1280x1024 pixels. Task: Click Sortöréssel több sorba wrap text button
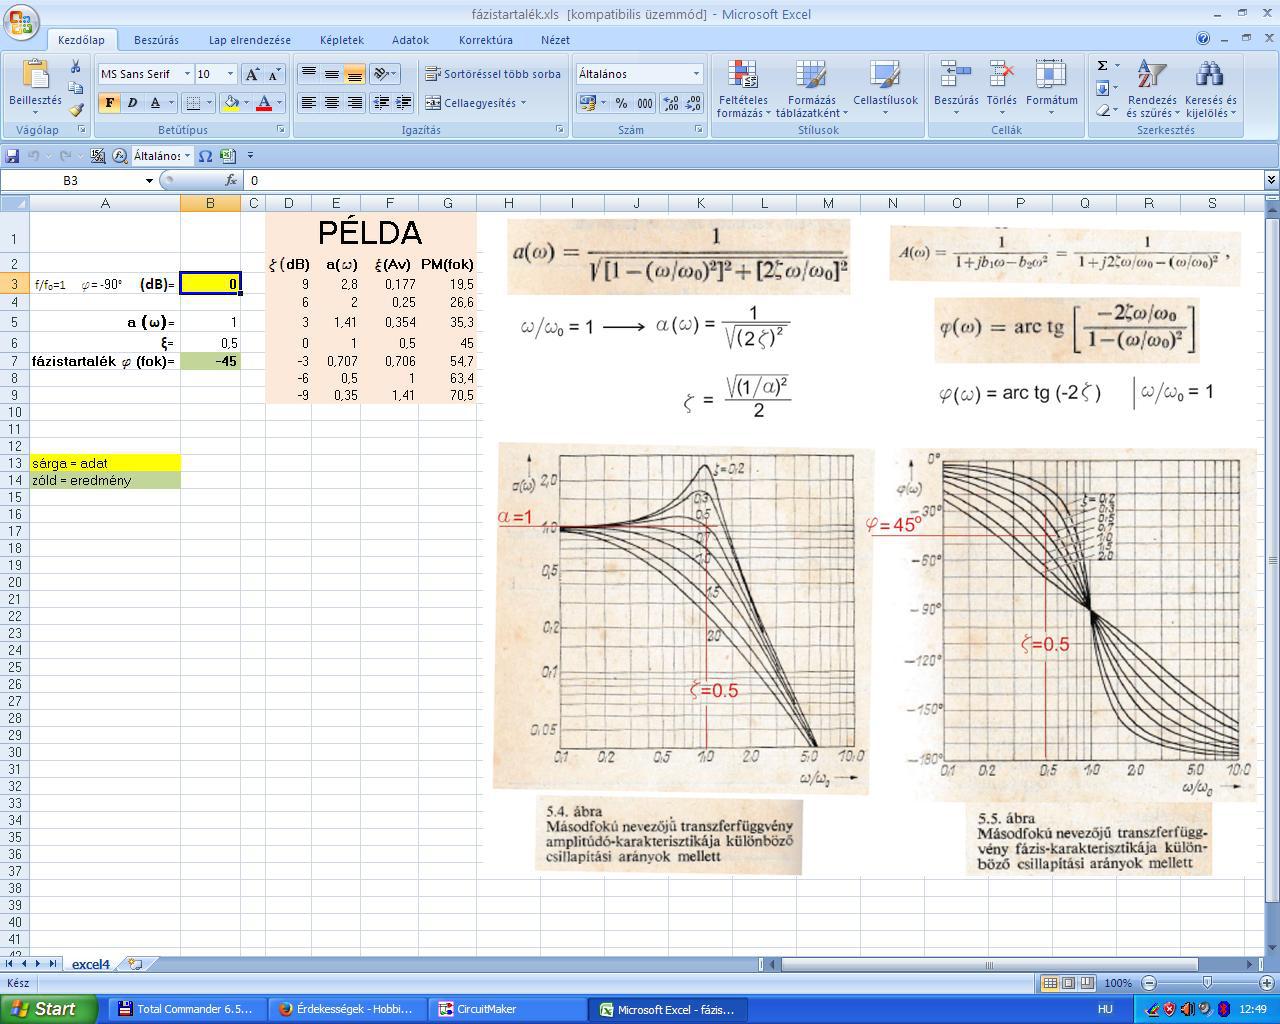tap(492, 74)
